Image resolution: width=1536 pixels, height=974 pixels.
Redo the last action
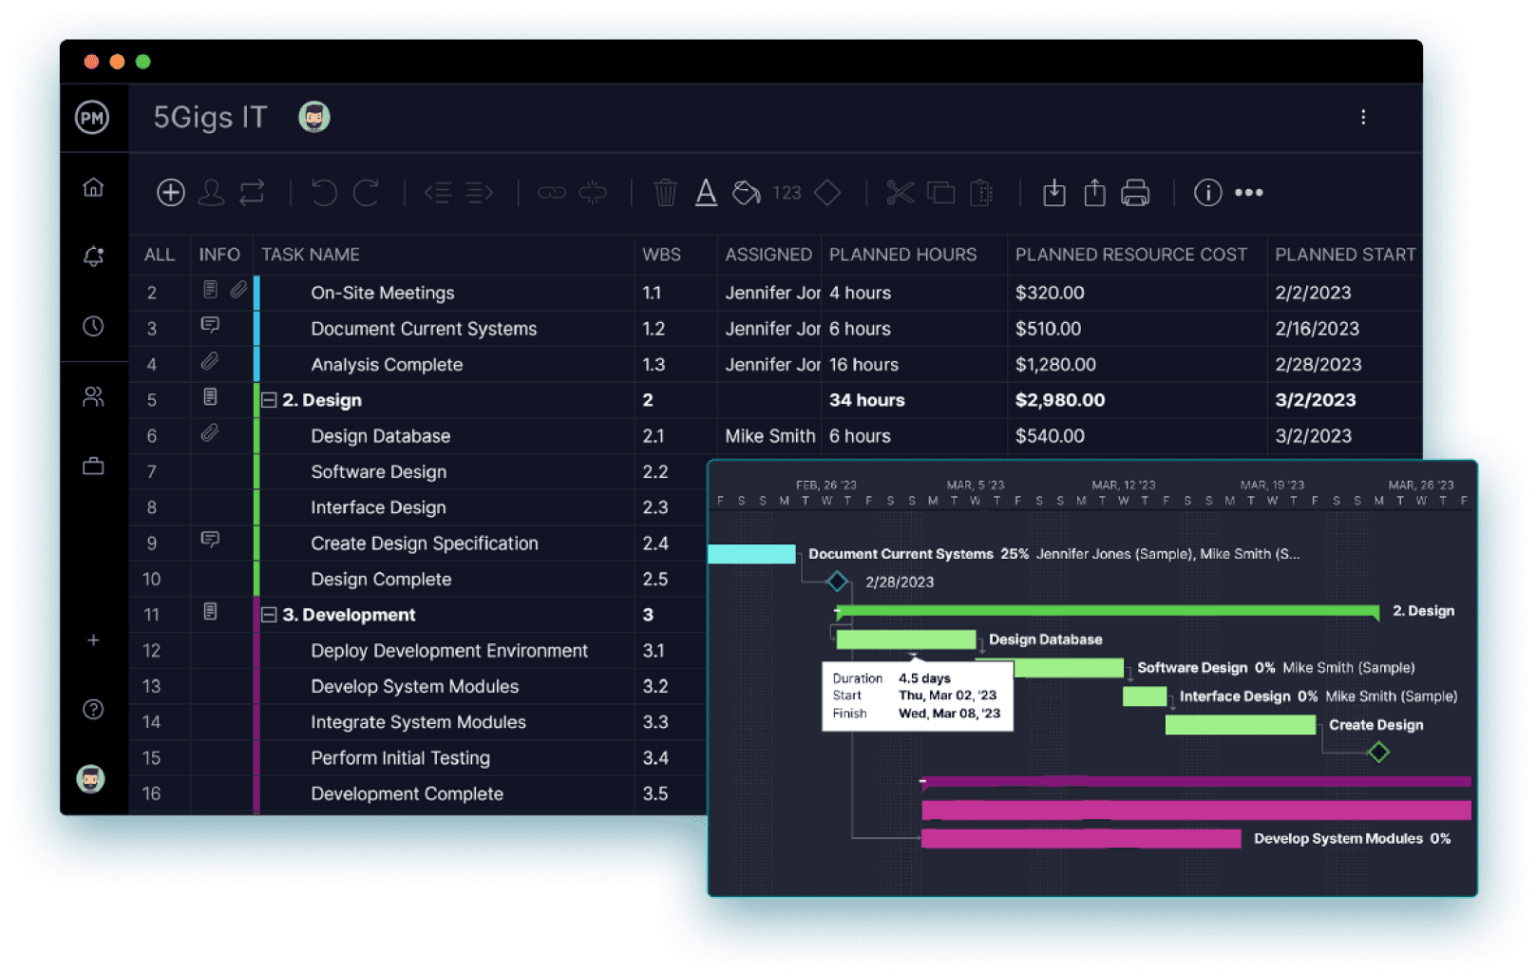(x=367, y=192)
